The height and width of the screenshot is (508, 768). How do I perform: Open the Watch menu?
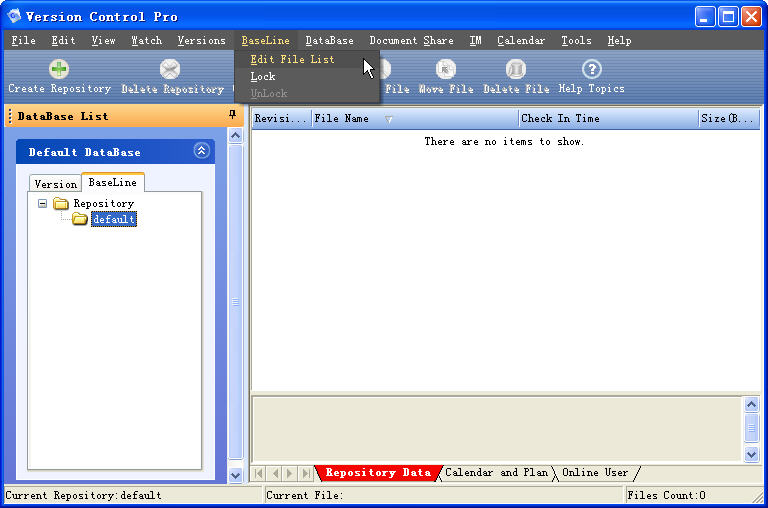(x=146, y=40)
